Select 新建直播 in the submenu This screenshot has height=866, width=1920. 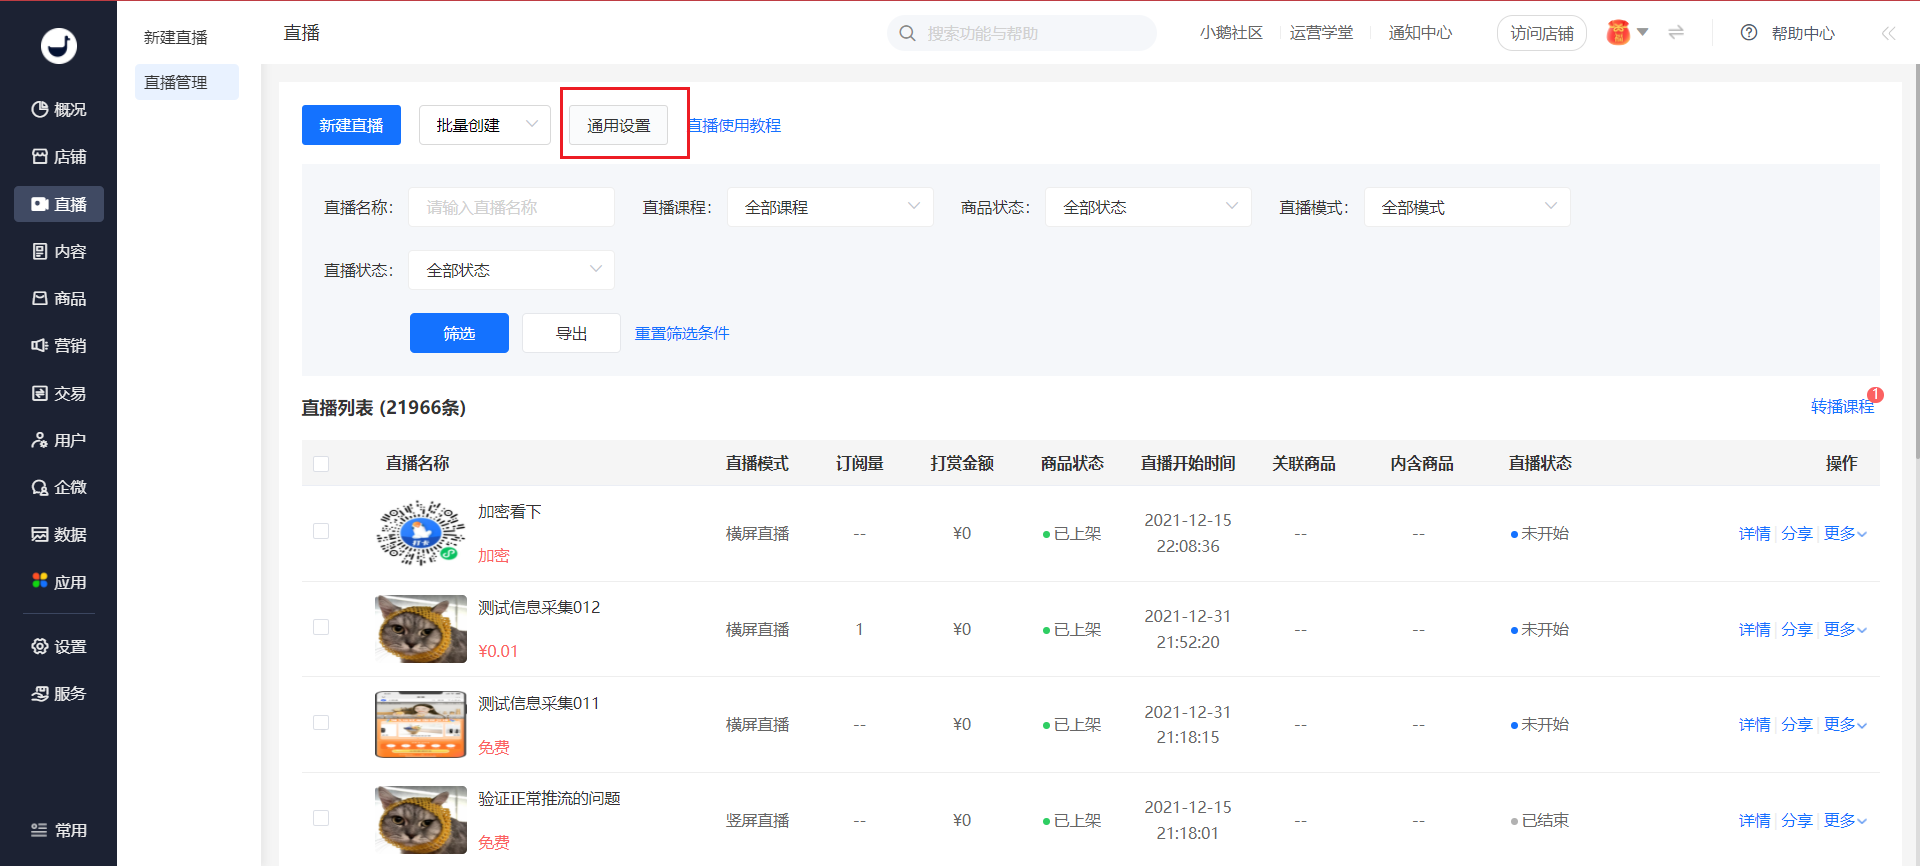176,37
